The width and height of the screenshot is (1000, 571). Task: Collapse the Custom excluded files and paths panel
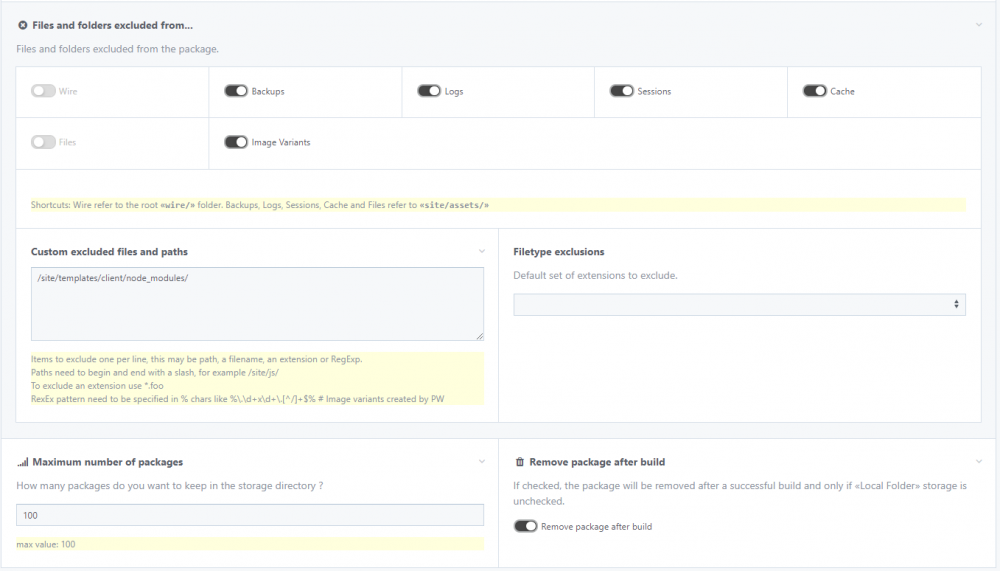482,252
